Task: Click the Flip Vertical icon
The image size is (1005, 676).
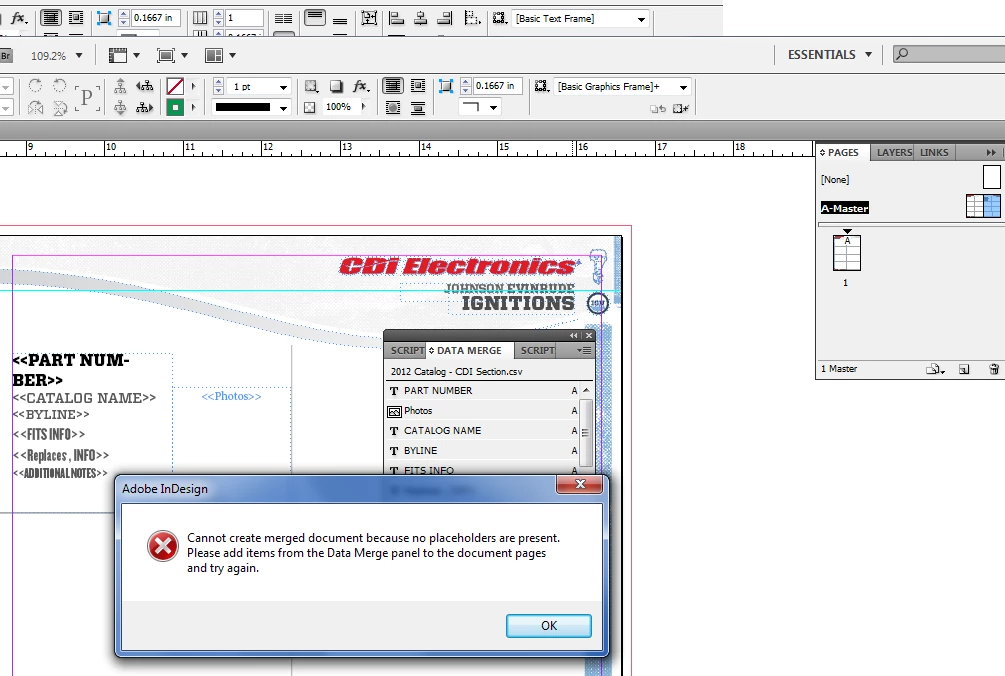Action: point(60,108)
